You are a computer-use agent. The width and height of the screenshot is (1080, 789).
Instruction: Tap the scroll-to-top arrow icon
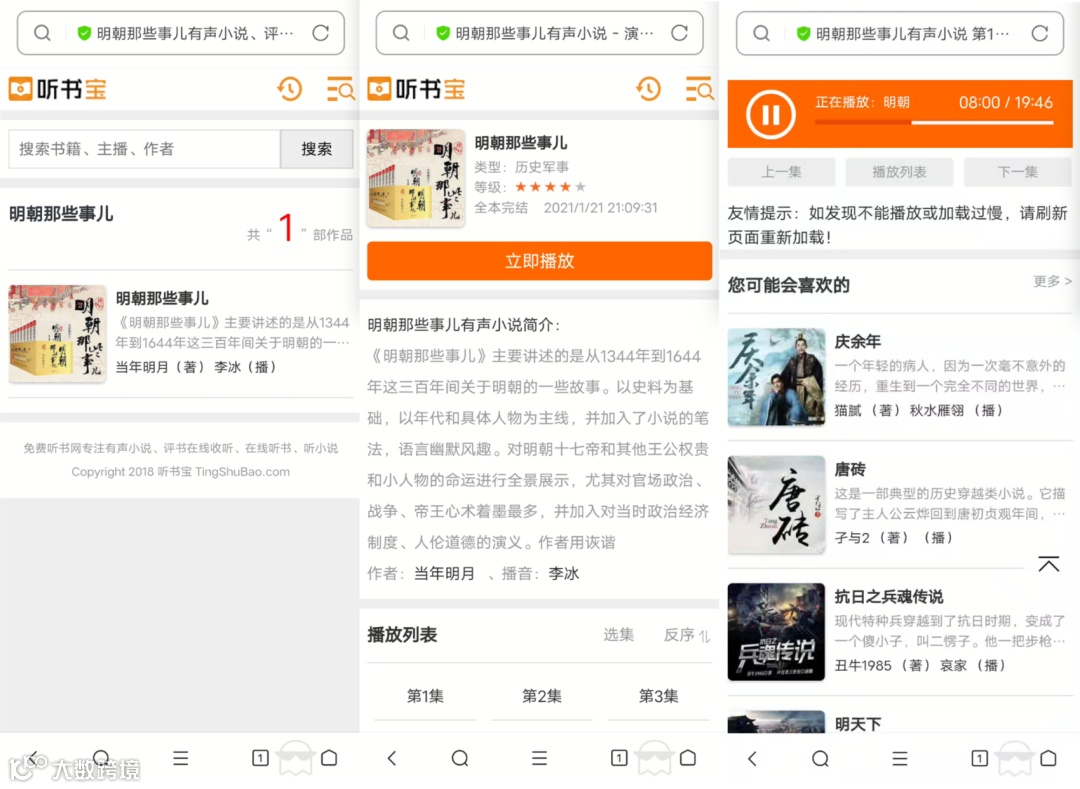click(1048, 564)
